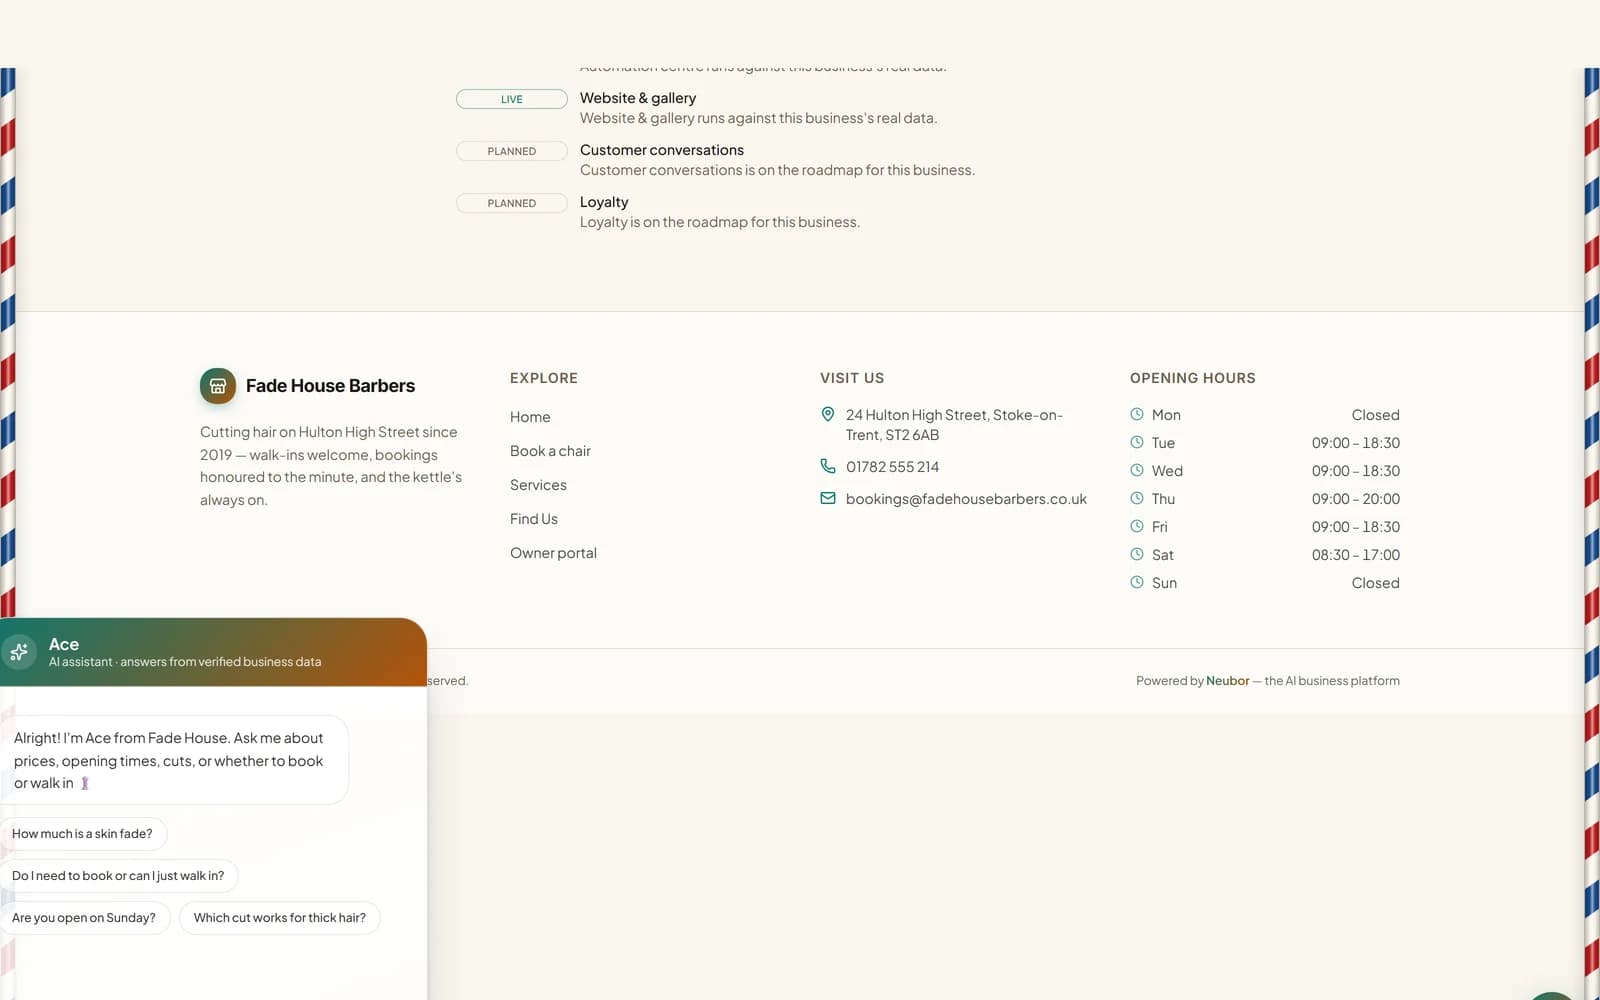Click the Loyalty heading
The height and width of the screenshot is (1000, 1600).
pos(604,202)
